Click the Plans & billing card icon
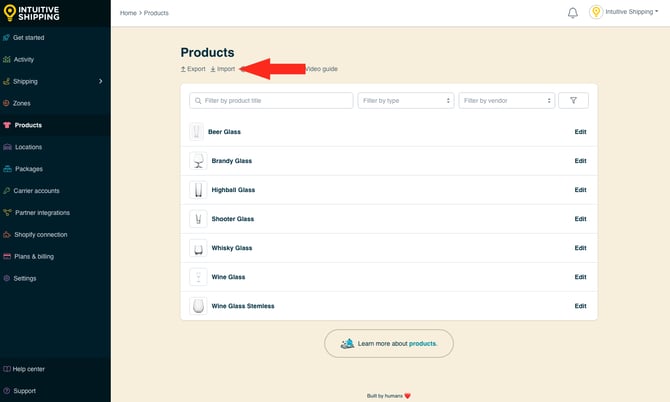The height and width of the screenshot is (402, 670). [x=7, y=256]
